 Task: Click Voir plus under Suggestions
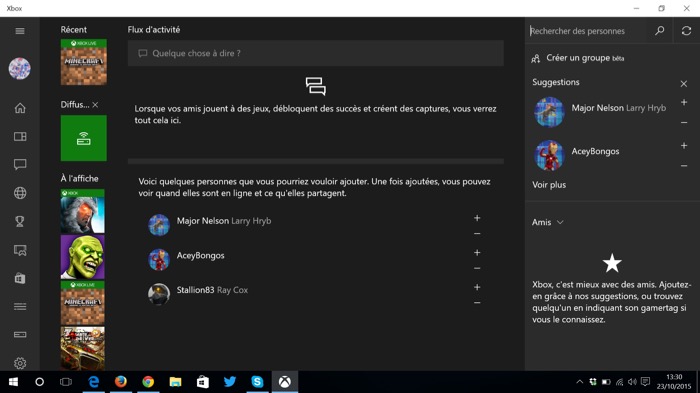pyautogui.click(x=549, y=184)
